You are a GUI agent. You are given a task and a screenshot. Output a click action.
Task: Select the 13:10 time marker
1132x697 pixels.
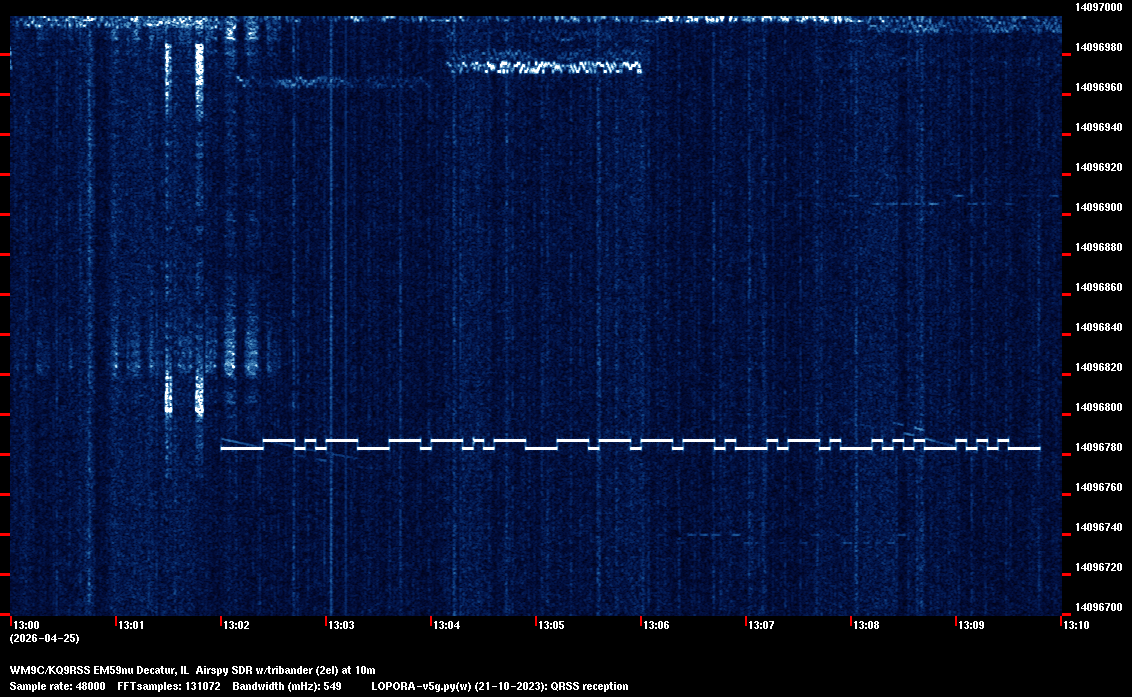[x=1077, y=625]
